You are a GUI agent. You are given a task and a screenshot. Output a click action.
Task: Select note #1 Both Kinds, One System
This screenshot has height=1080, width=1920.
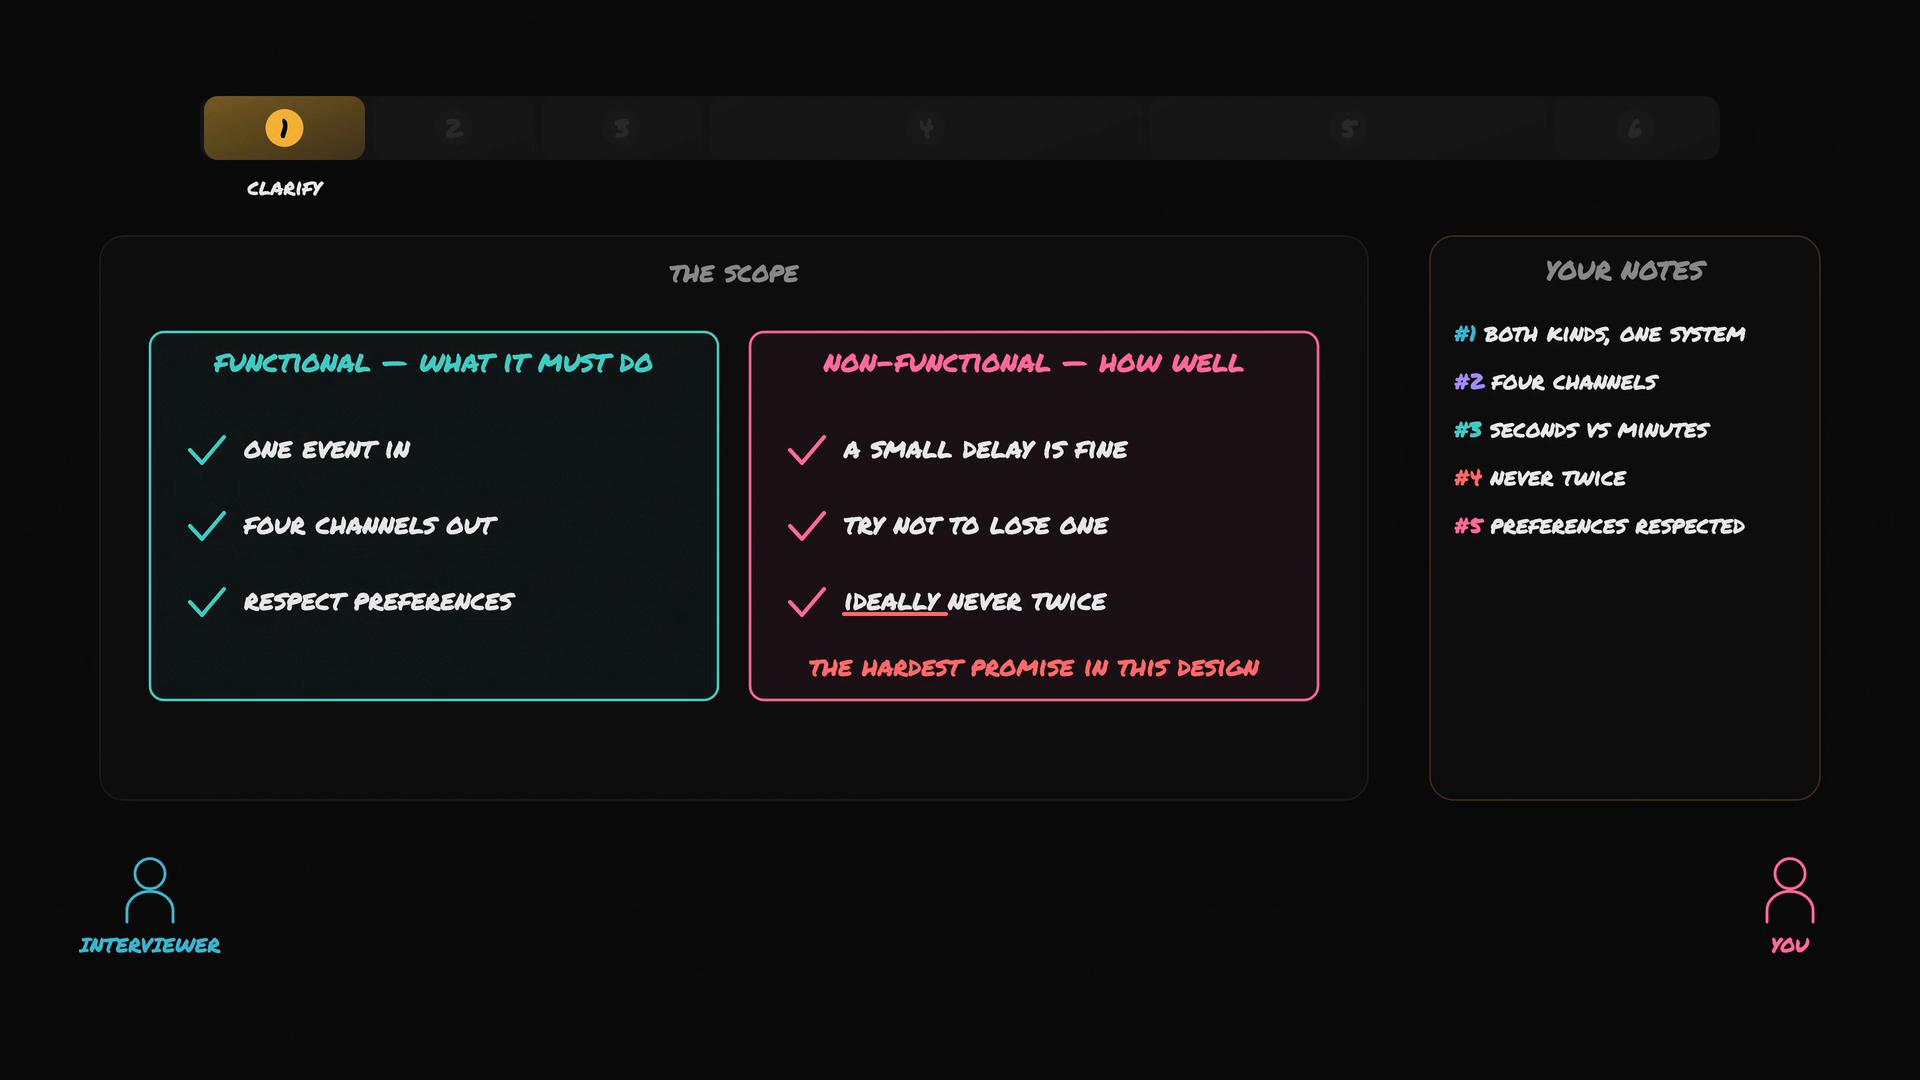coord(1600,334)
